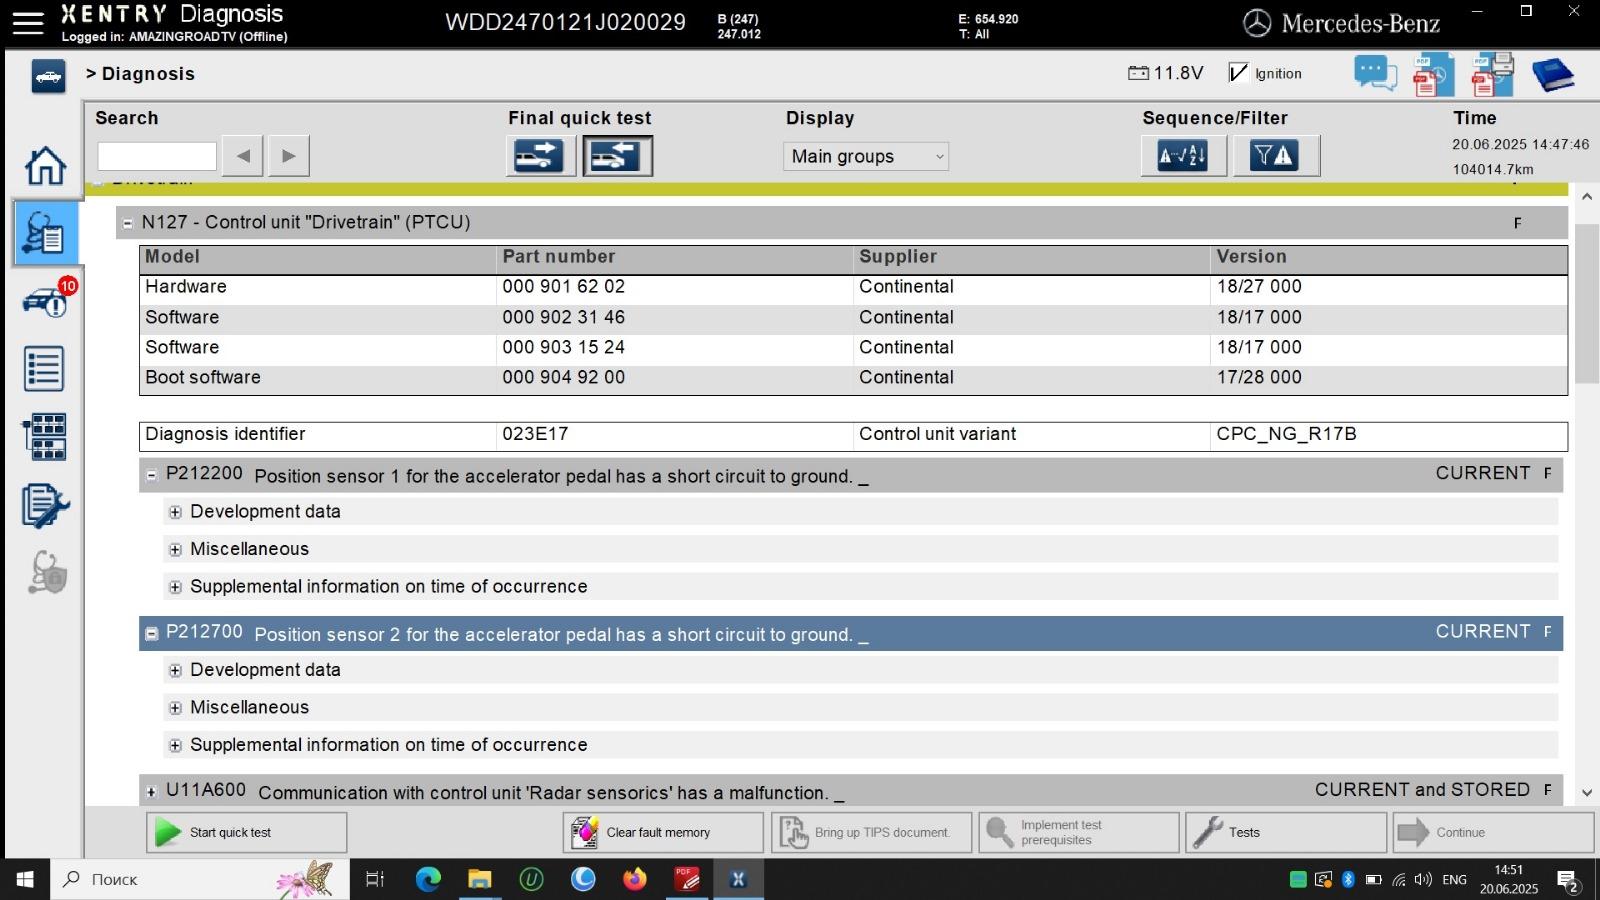Open the hamburger menu in XENTRY header
Viewport: 1600px width, 900px height.
27,23
